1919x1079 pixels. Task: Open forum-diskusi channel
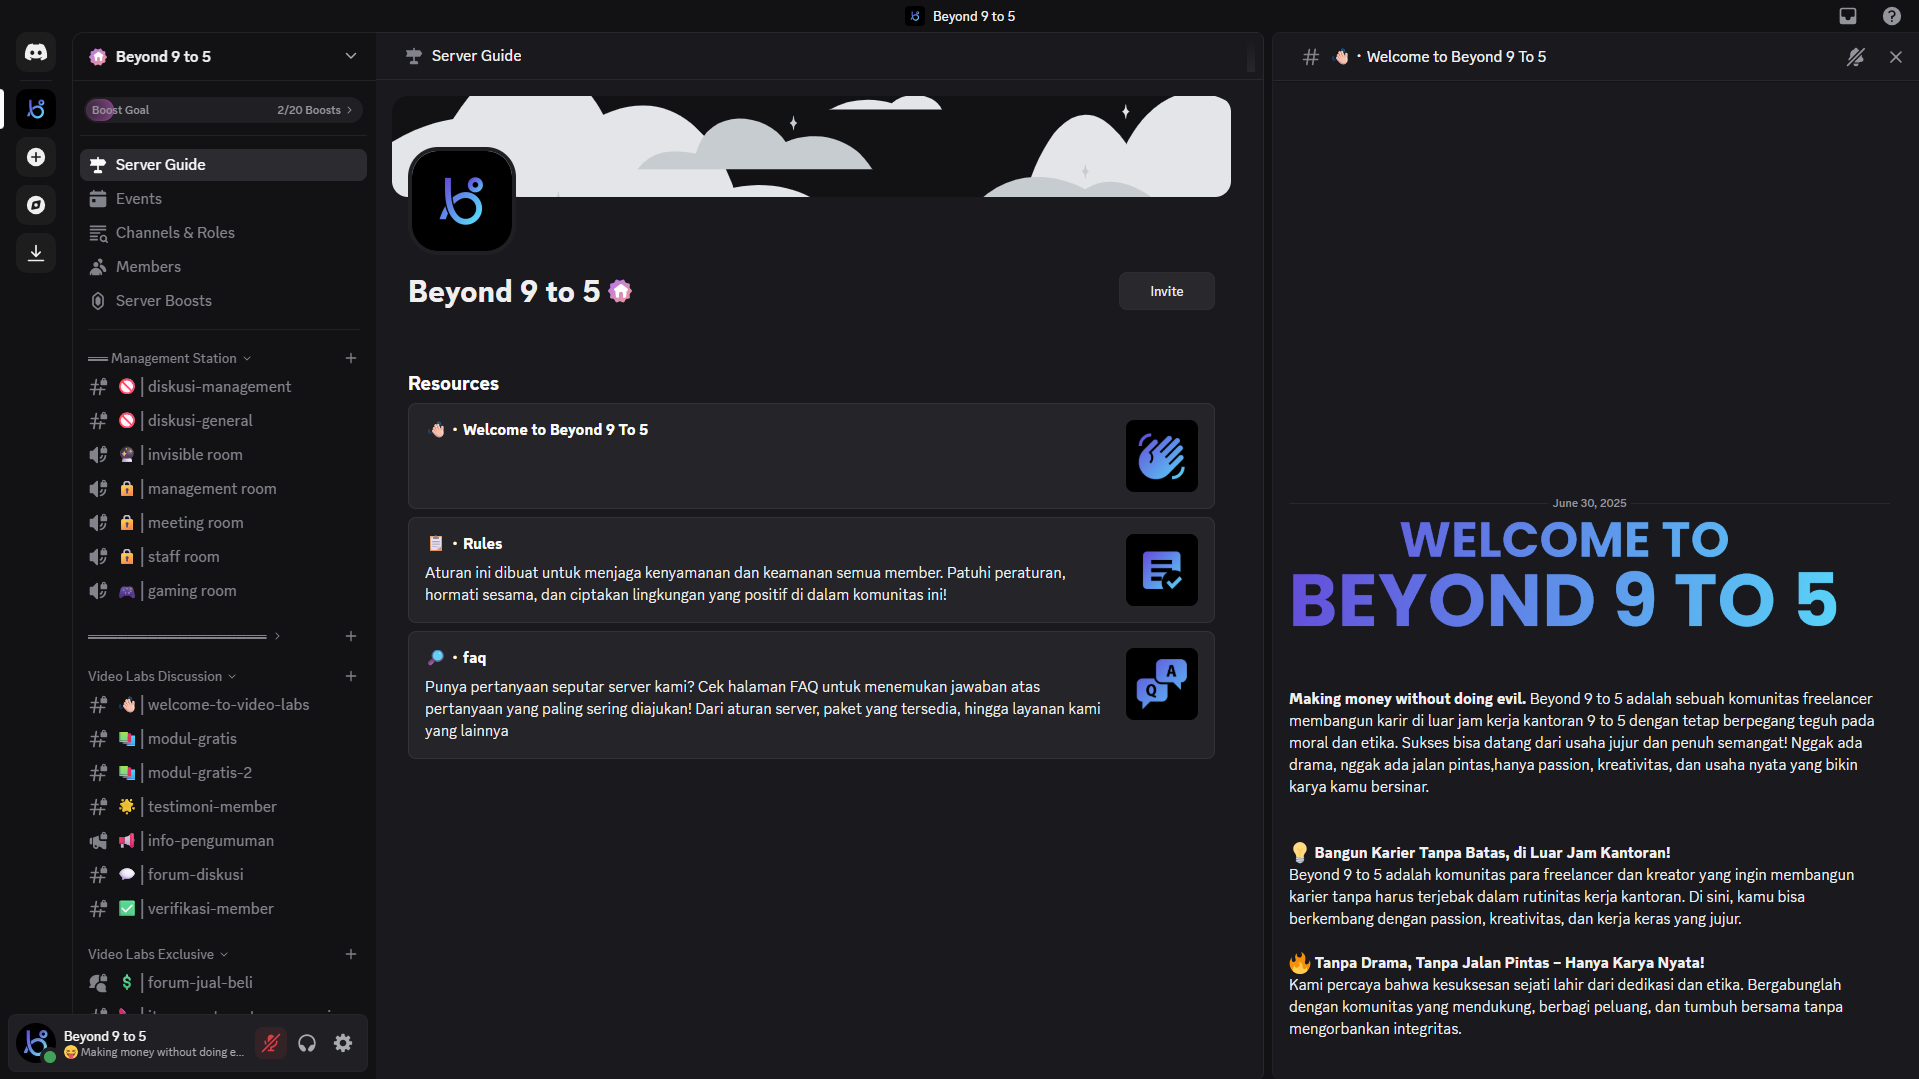tap(223, 875)
